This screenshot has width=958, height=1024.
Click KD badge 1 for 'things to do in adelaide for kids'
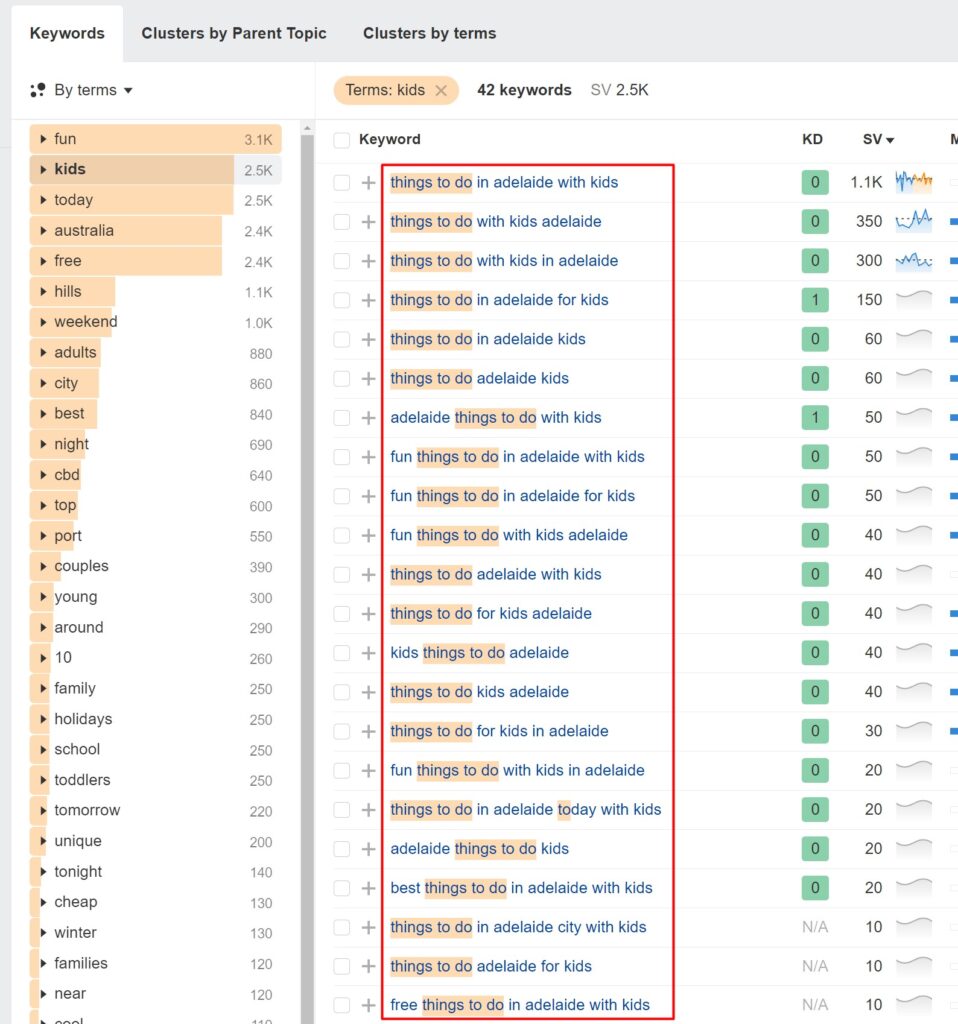[815, 300]
